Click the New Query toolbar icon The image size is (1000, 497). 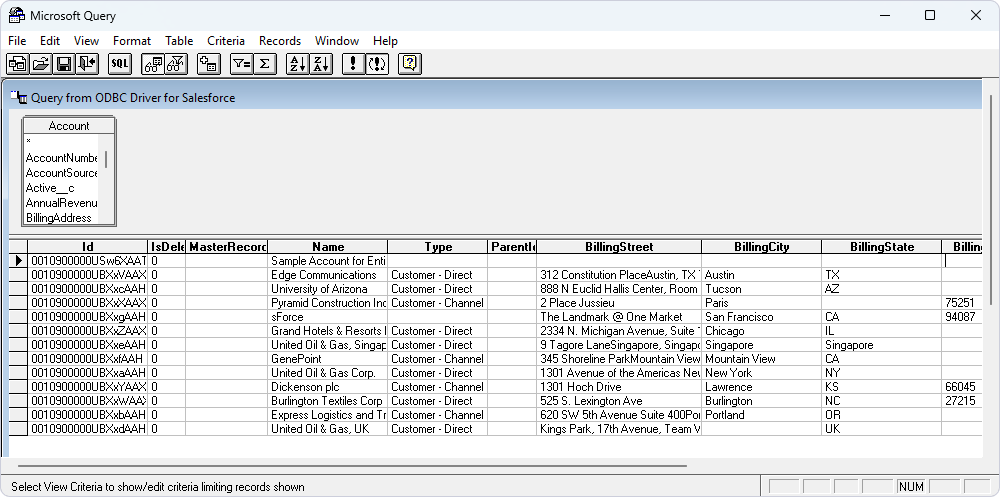[17, 64]
